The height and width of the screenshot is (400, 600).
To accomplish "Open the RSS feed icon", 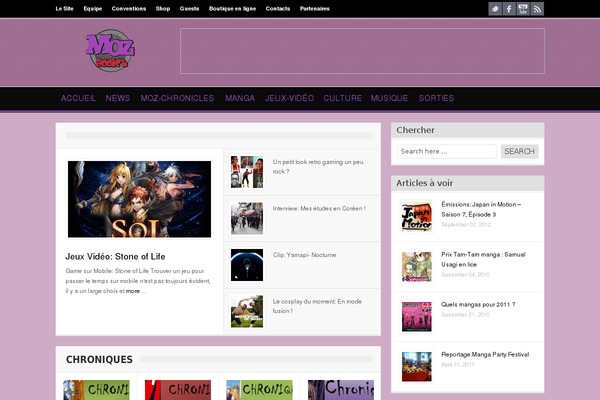I will [x=537, y=9].
